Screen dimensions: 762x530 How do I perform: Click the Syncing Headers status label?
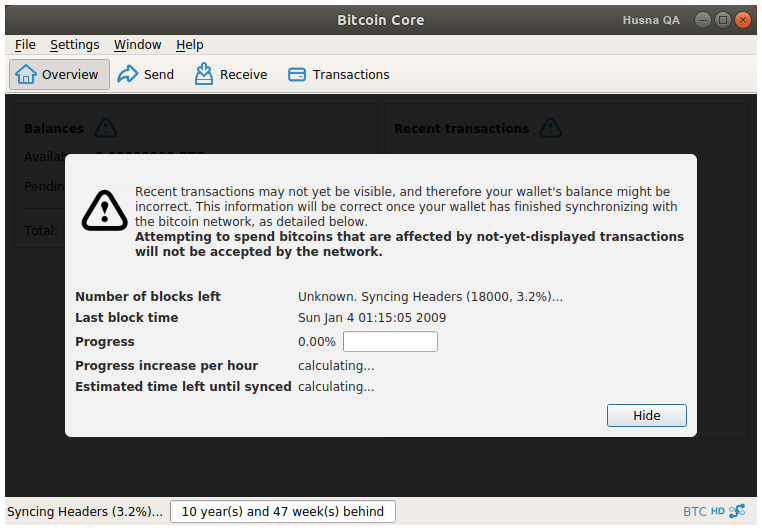tap(85, 512)
